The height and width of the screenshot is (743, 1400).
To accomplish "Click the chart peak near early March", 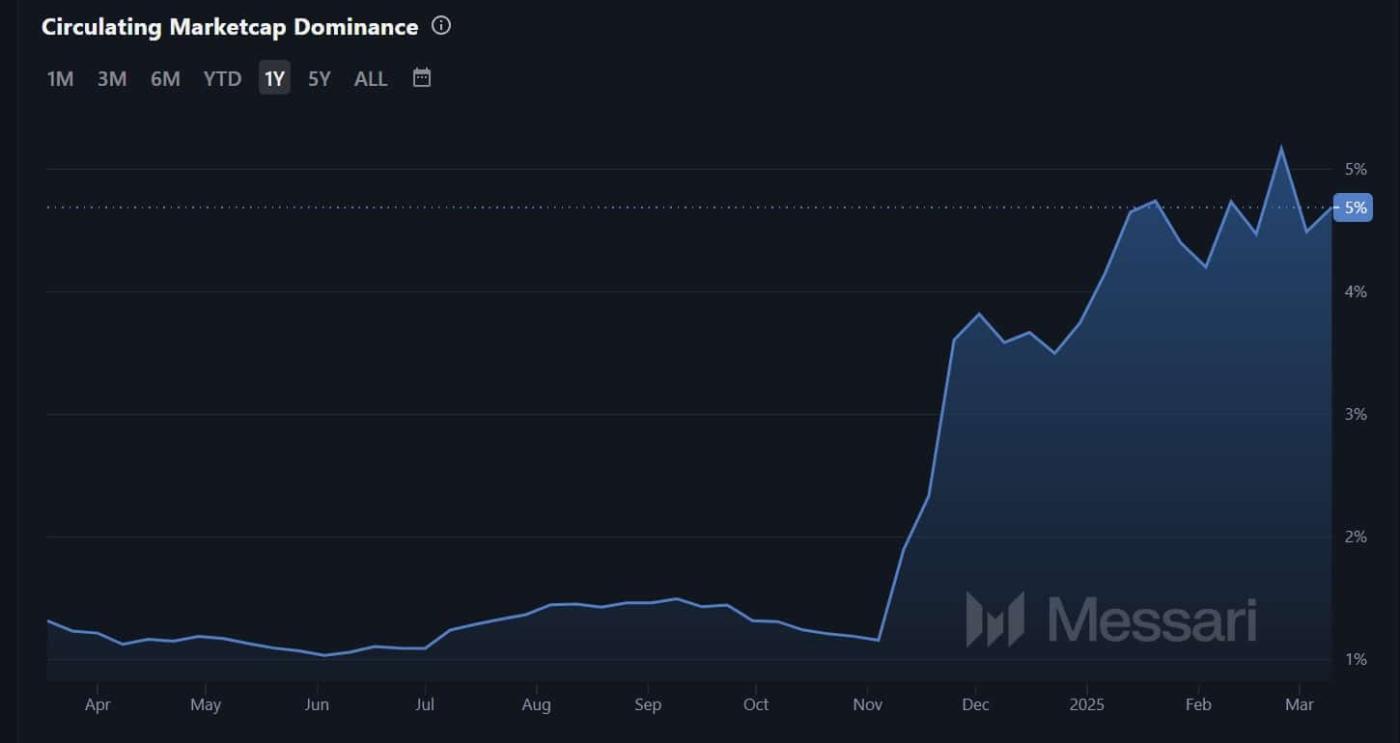I will tap(1282, 148).
